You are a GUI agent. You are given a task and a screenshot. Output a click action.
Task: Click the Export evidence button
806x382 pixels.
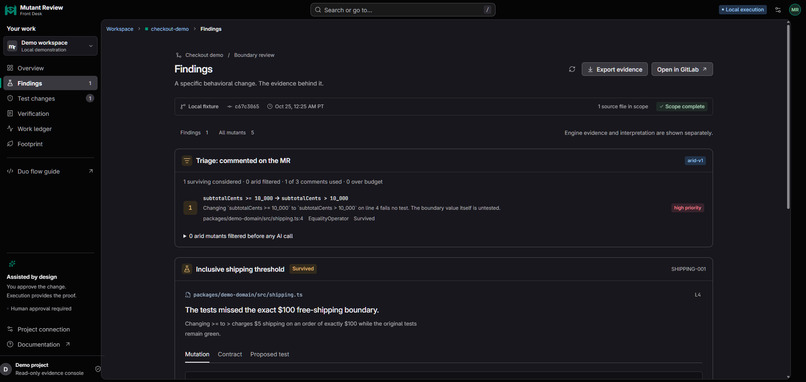[x=614, y=69]
